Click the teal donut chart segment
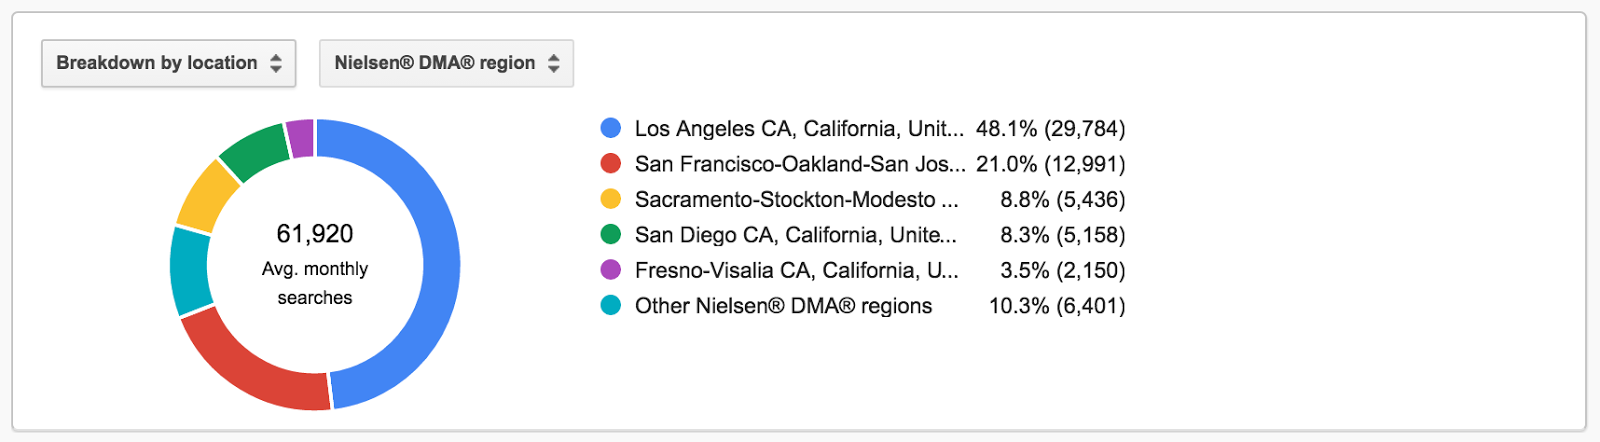This screenshot has width=1600, height=442. click(190, 272)
